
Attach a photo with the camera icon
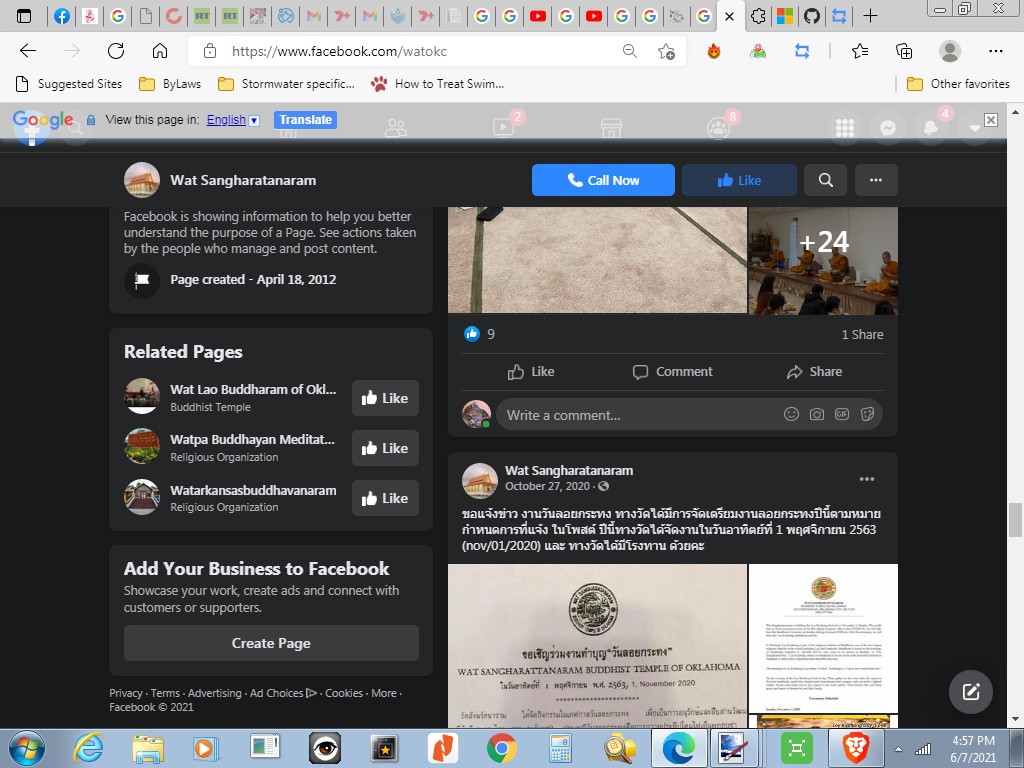click(816, 414)
